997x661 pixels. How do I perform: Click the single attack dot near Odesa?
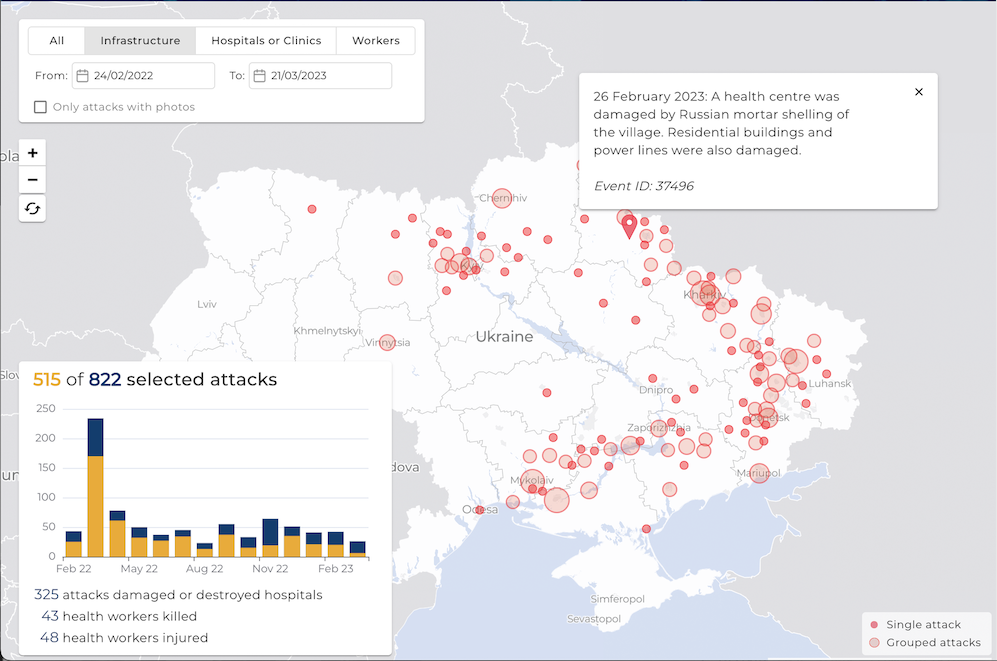click(x=479, y=510)
